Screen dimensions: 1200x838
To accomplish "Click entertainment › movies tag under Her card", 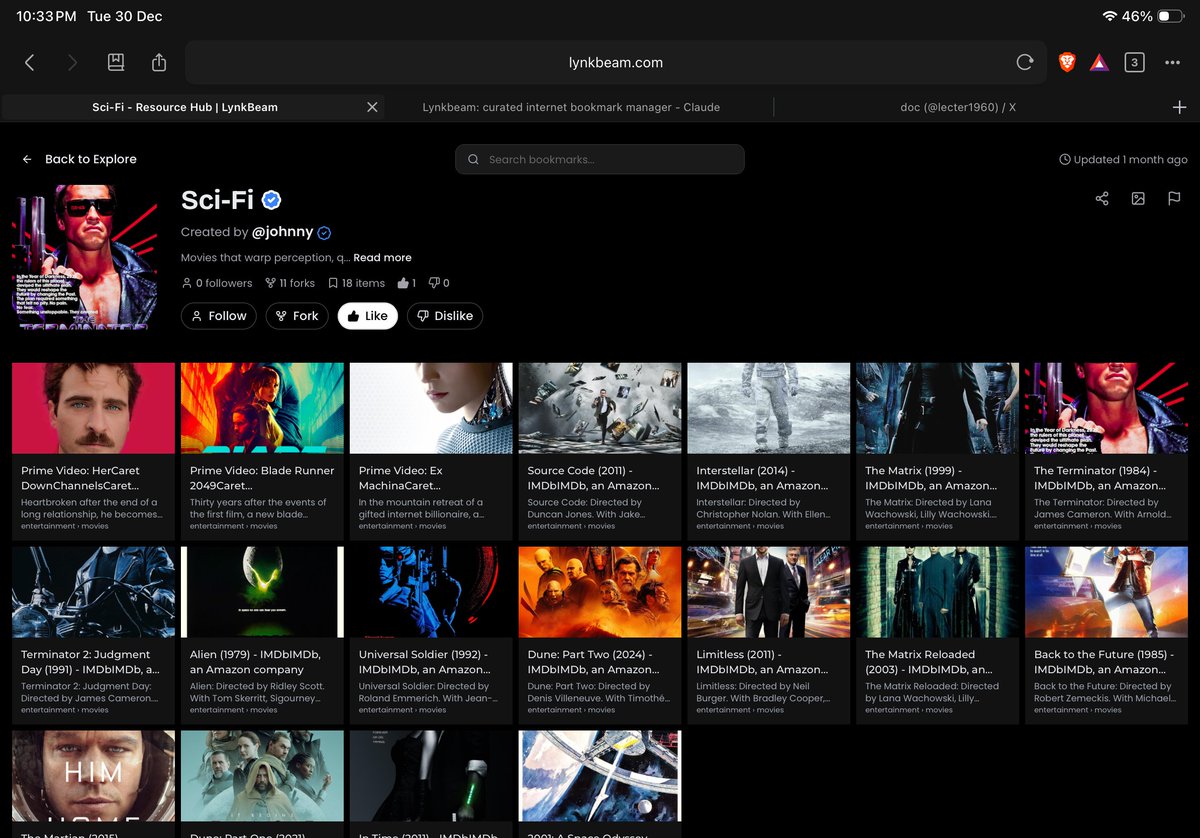I will click(65, 526).
